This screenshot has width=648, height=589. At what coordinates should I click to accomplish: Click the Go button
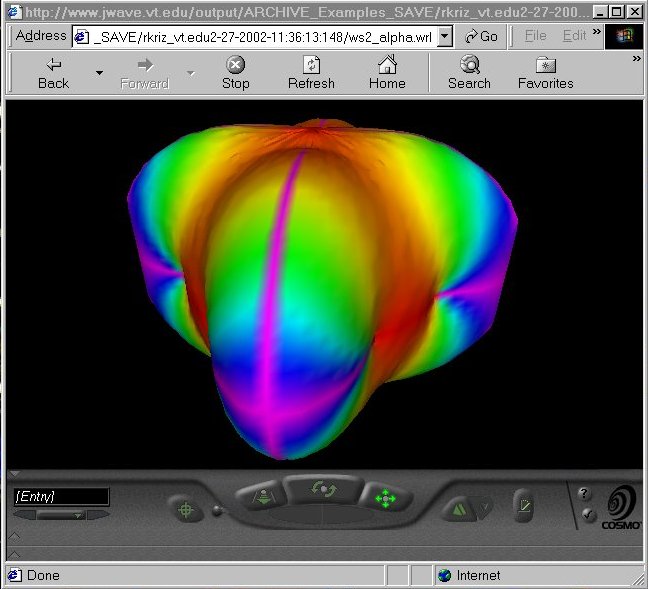click(x=481, y=36)
